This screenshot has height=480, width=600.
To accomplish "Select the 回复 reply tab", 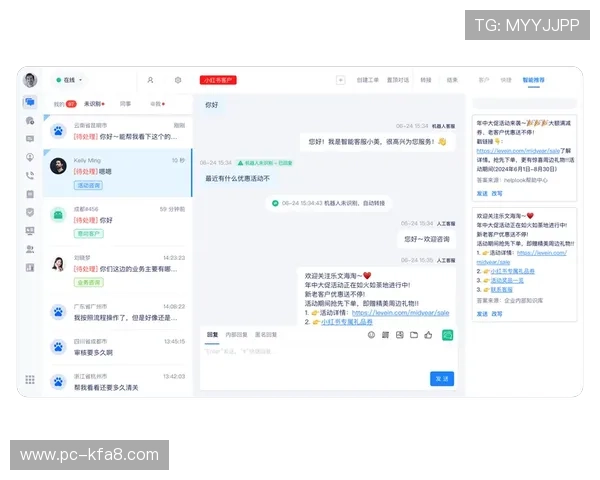I will click(212, 335).
